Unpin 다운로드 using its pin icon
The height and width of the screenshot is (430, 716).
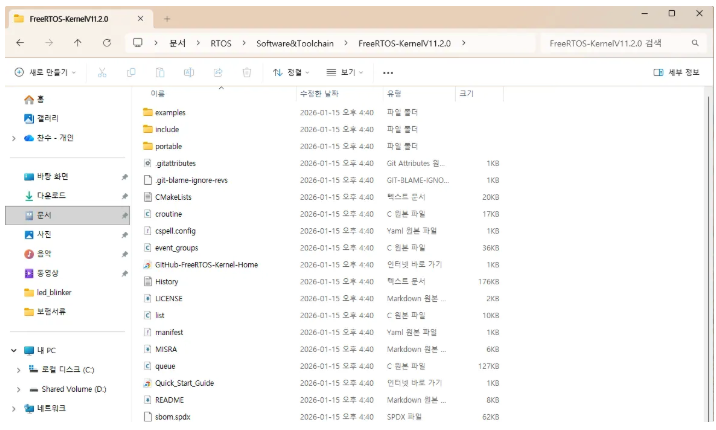[124, 196]
